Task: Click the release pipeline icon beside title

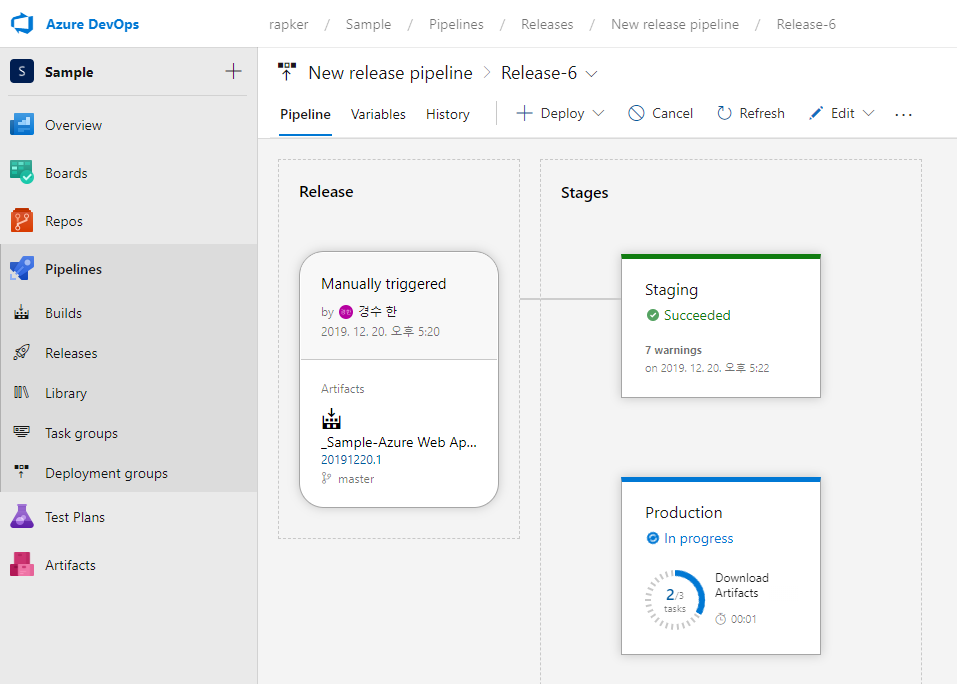Action: pos(287,71)
